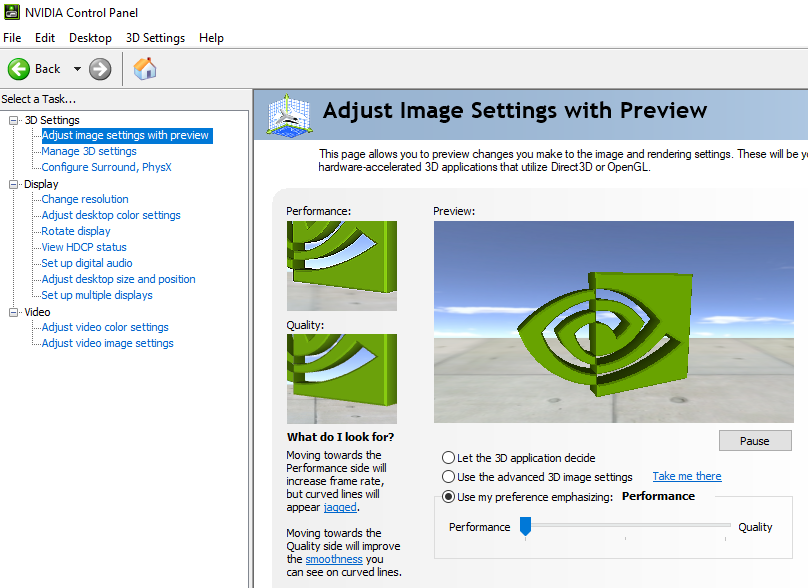This screenshot has width=808, height=588.
Task: Click the NVIDIA Control Panel title icon
Action: pos(12,12)
